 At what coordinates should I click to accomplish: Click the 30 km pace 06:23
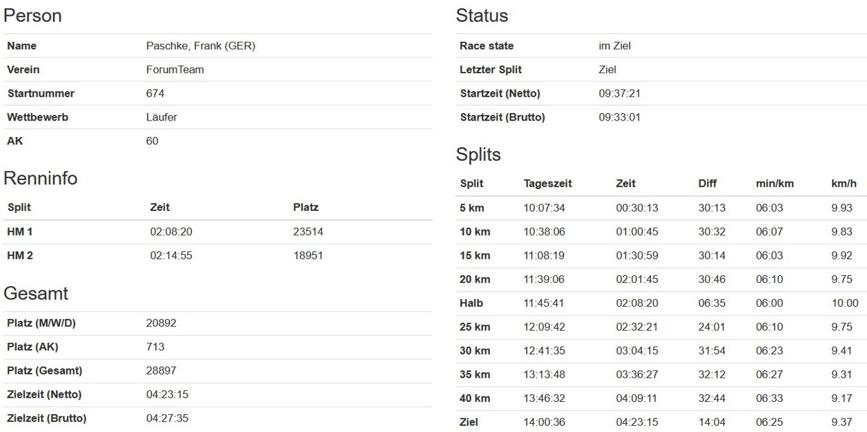coord(769,351)
